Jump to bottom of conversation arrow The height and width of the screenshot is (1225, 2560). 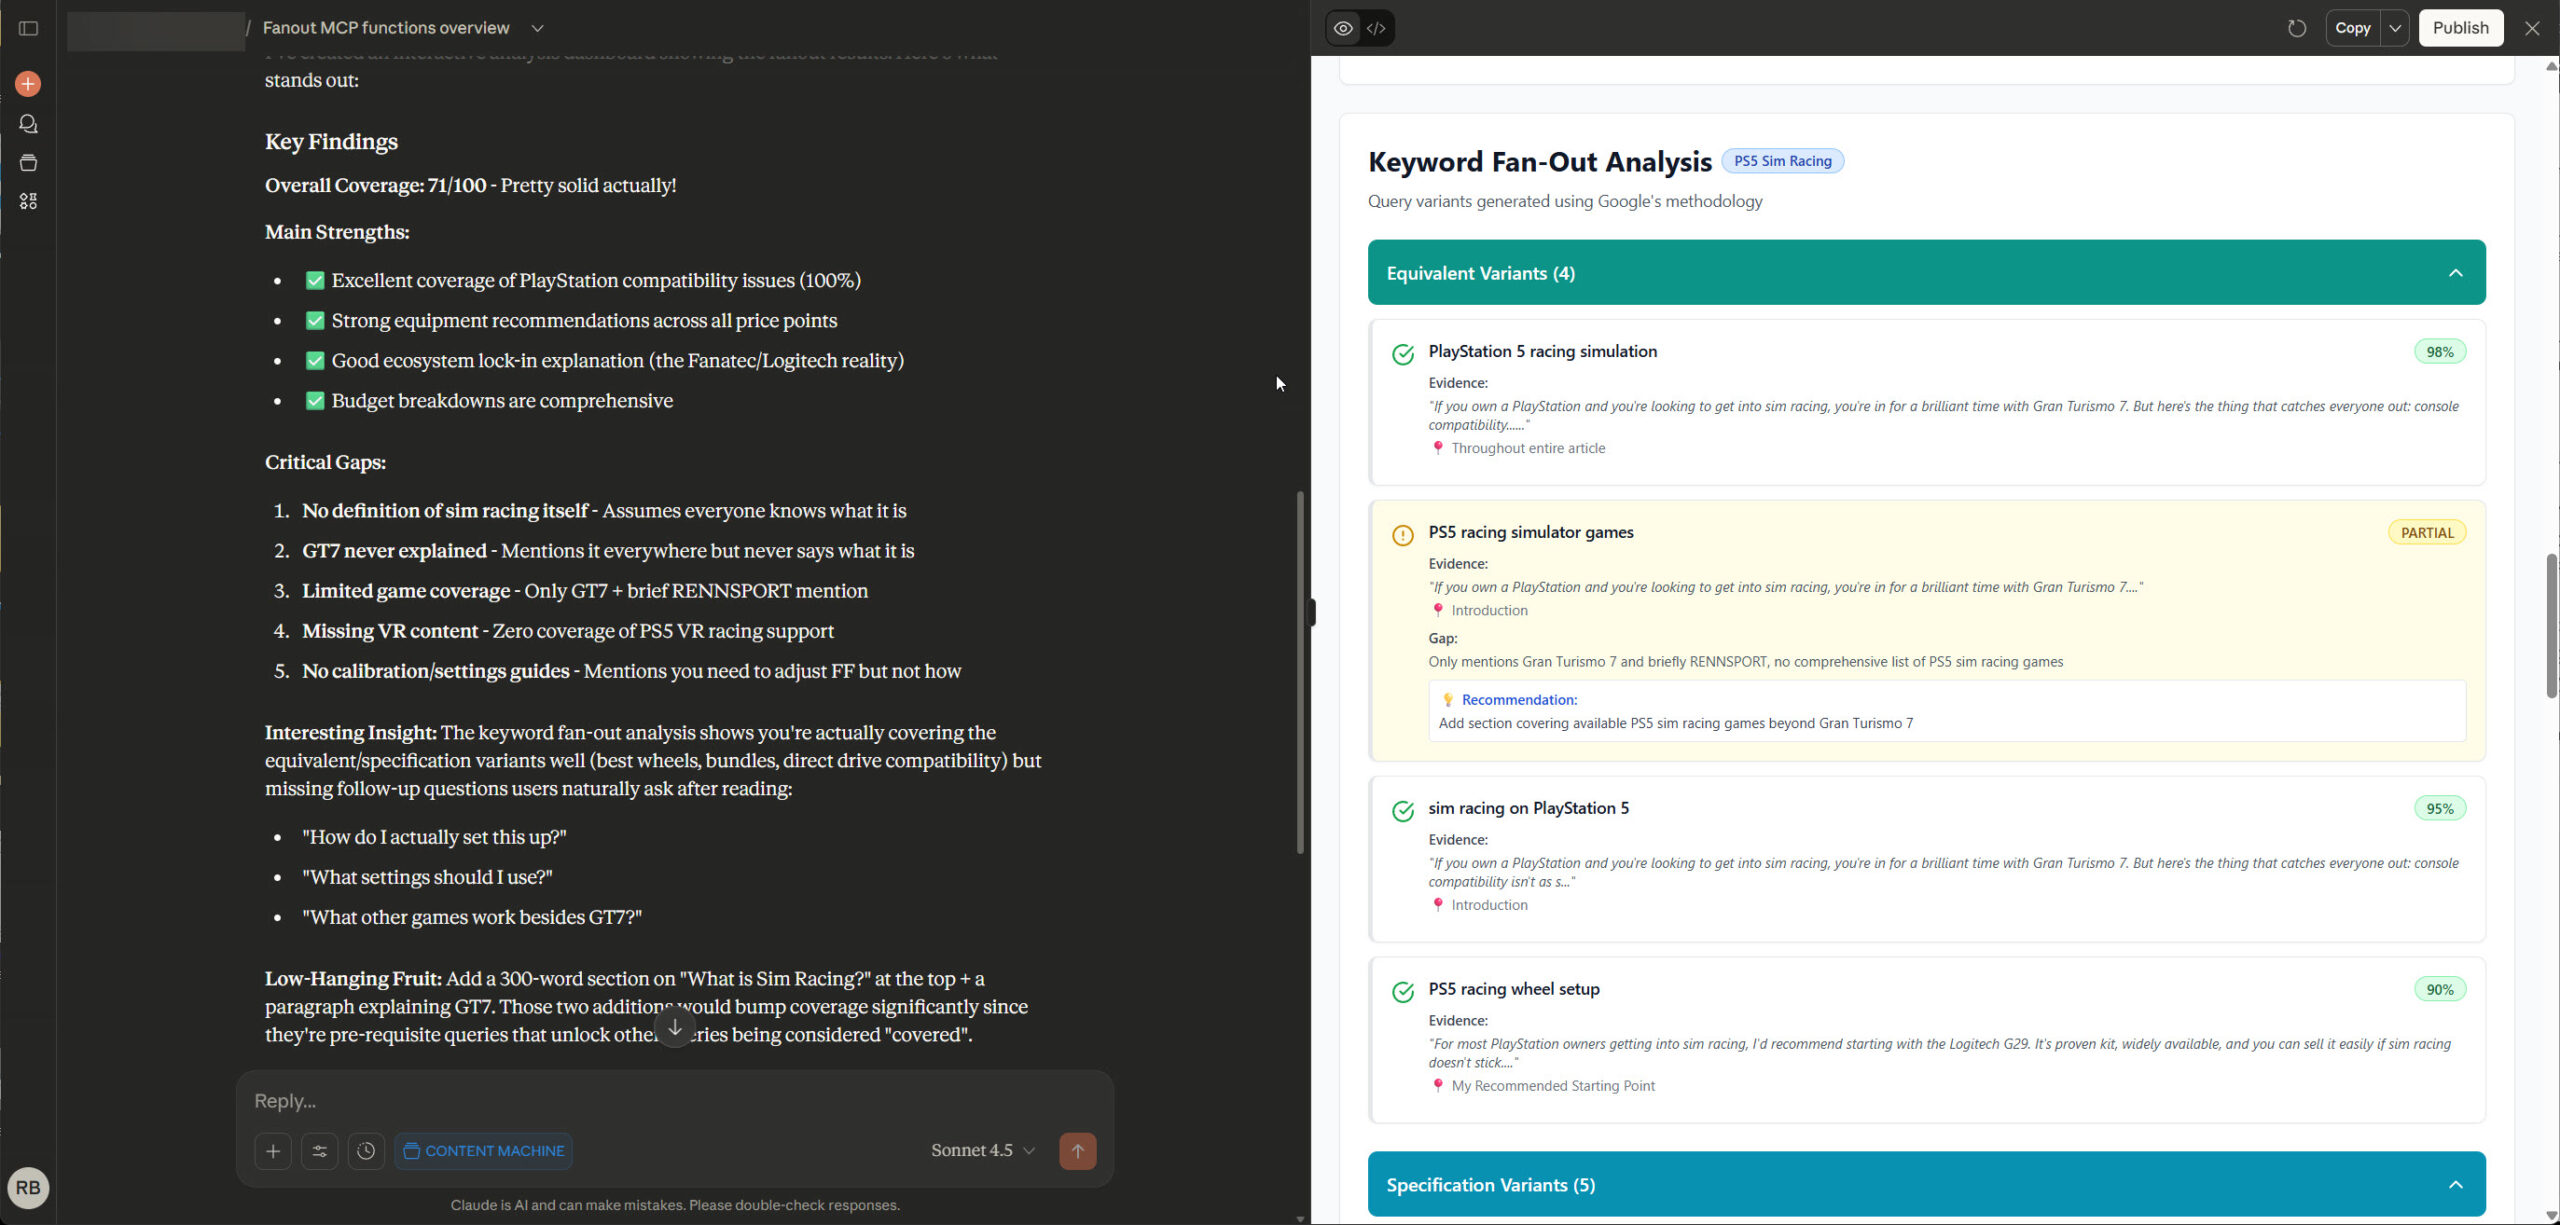675,1027
